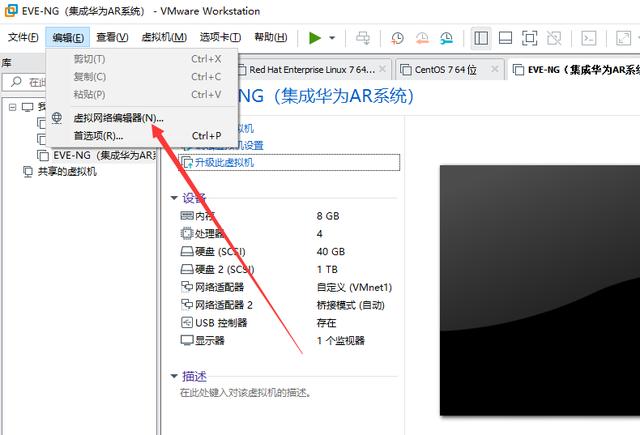Image resolution: width=640 pixels, height=435 pixels.
Task: Click the Hard Disk 2 drive icon
Action: tap(187, 269)
